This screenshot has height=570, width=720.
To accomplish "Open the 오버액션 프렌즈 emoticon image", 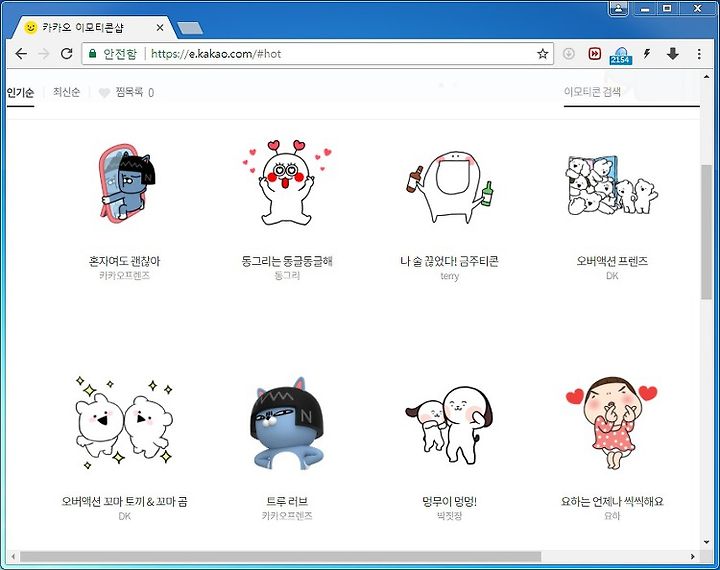I will pos(612,186).
